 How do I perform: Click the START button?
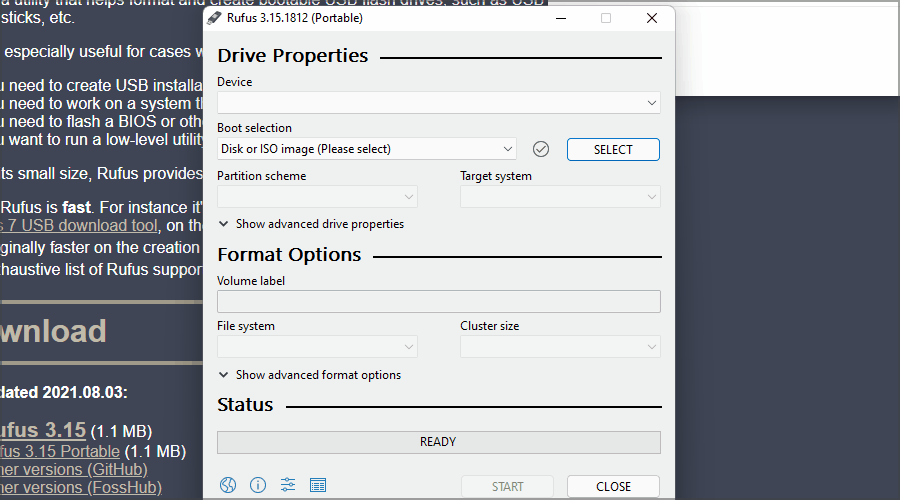click(x=507, y=487)
